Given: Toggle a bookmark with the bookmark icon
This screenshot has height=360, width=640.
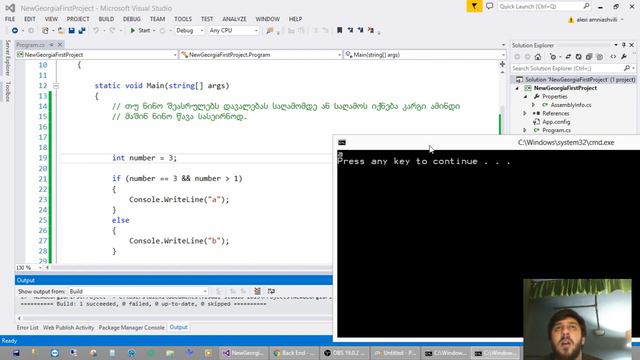Looking at the screenshot, I should [x=339, y=30].
